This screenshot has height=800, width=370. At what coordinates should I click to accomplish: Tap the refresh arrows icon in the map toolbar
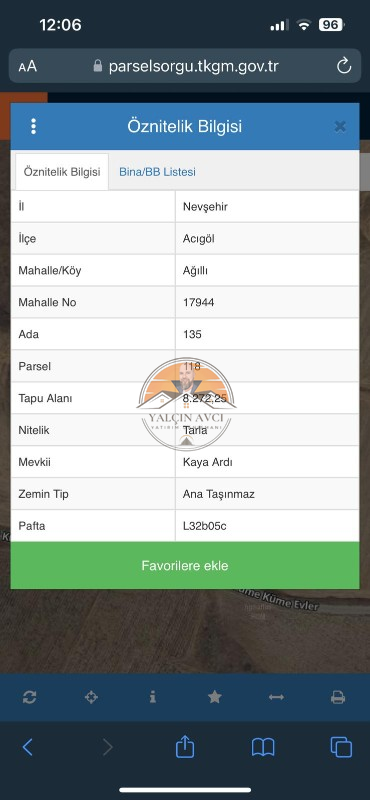[30, 697]
